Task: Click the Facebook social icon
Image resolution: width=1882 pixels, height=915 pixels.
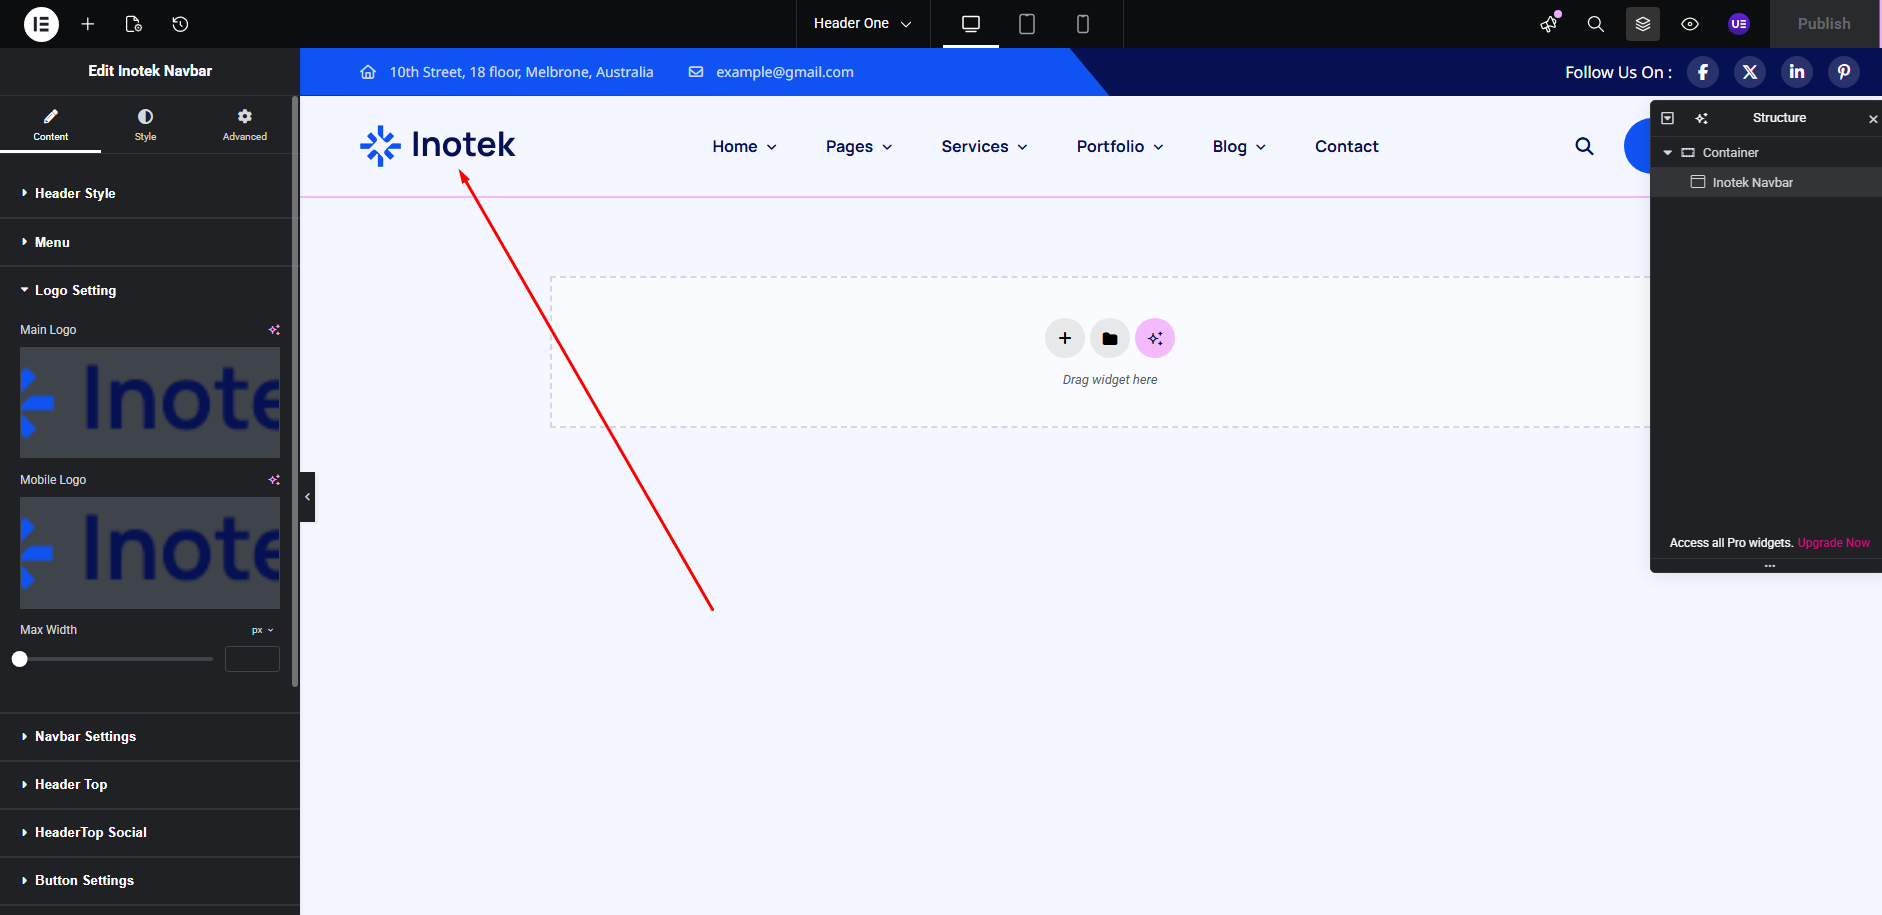Action: [x=1703, y=72]
